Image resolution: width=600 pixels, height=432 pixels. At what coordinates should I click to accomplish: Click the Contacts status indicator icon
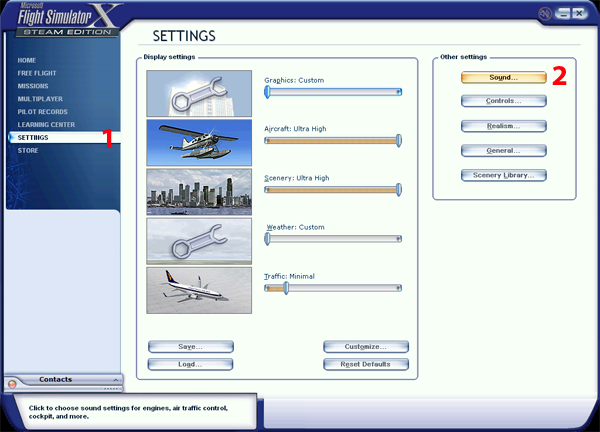click(12, 384)
